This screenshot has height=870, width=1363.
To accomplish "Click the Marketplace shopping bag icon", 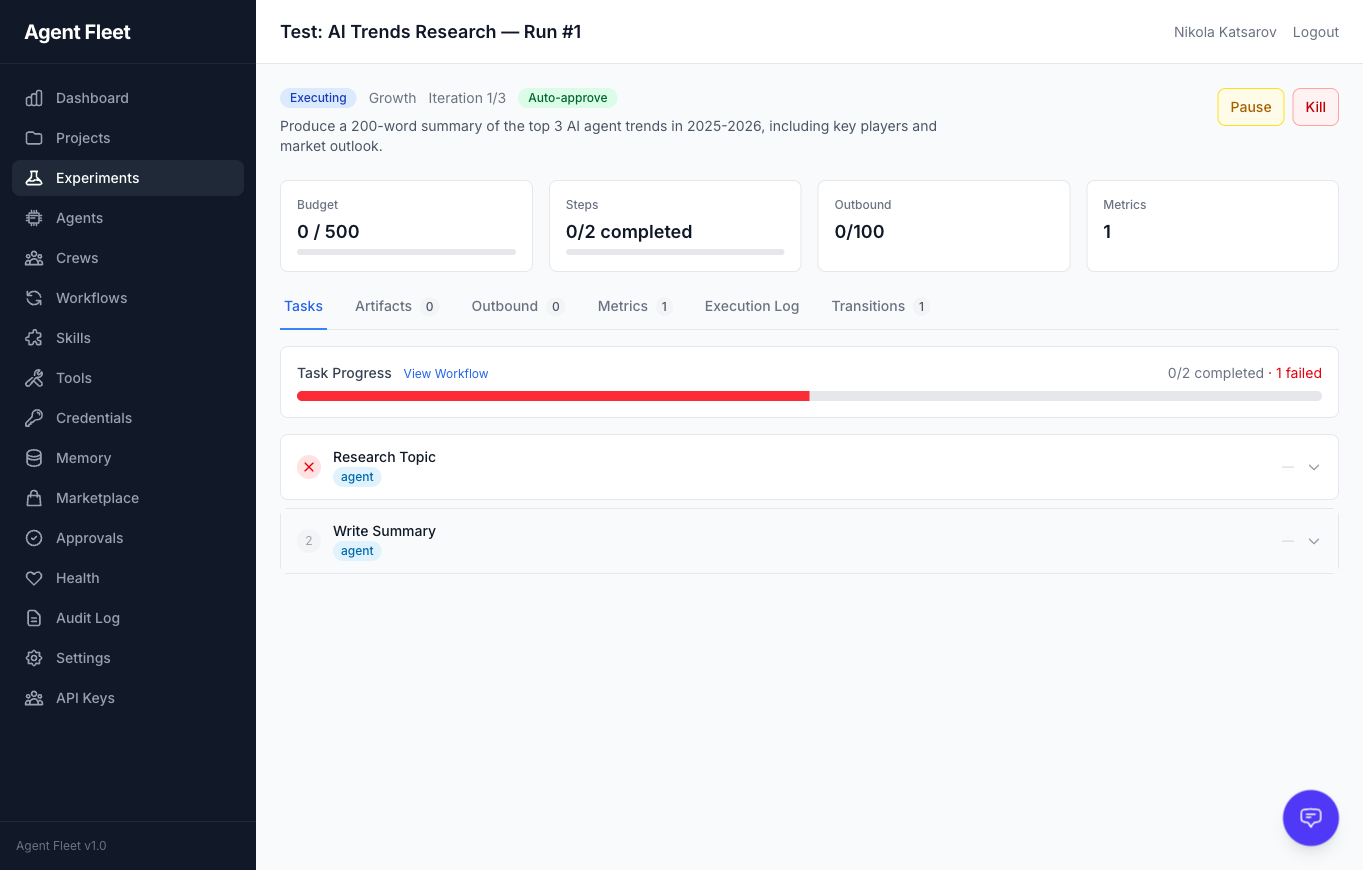I will click(34, 498).
